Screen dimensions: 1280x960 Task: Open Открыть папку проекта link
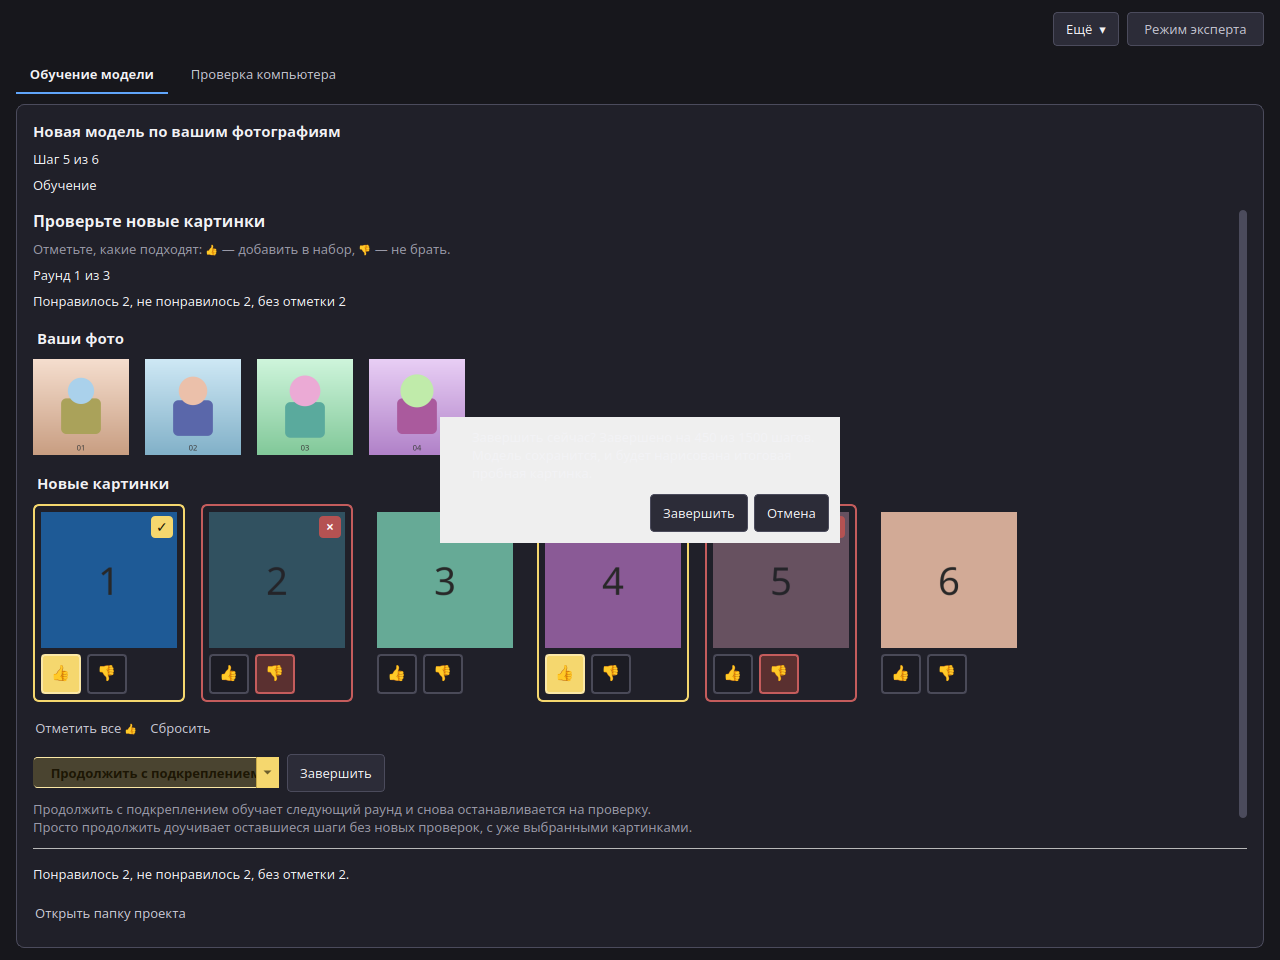[x=110, y=914]
